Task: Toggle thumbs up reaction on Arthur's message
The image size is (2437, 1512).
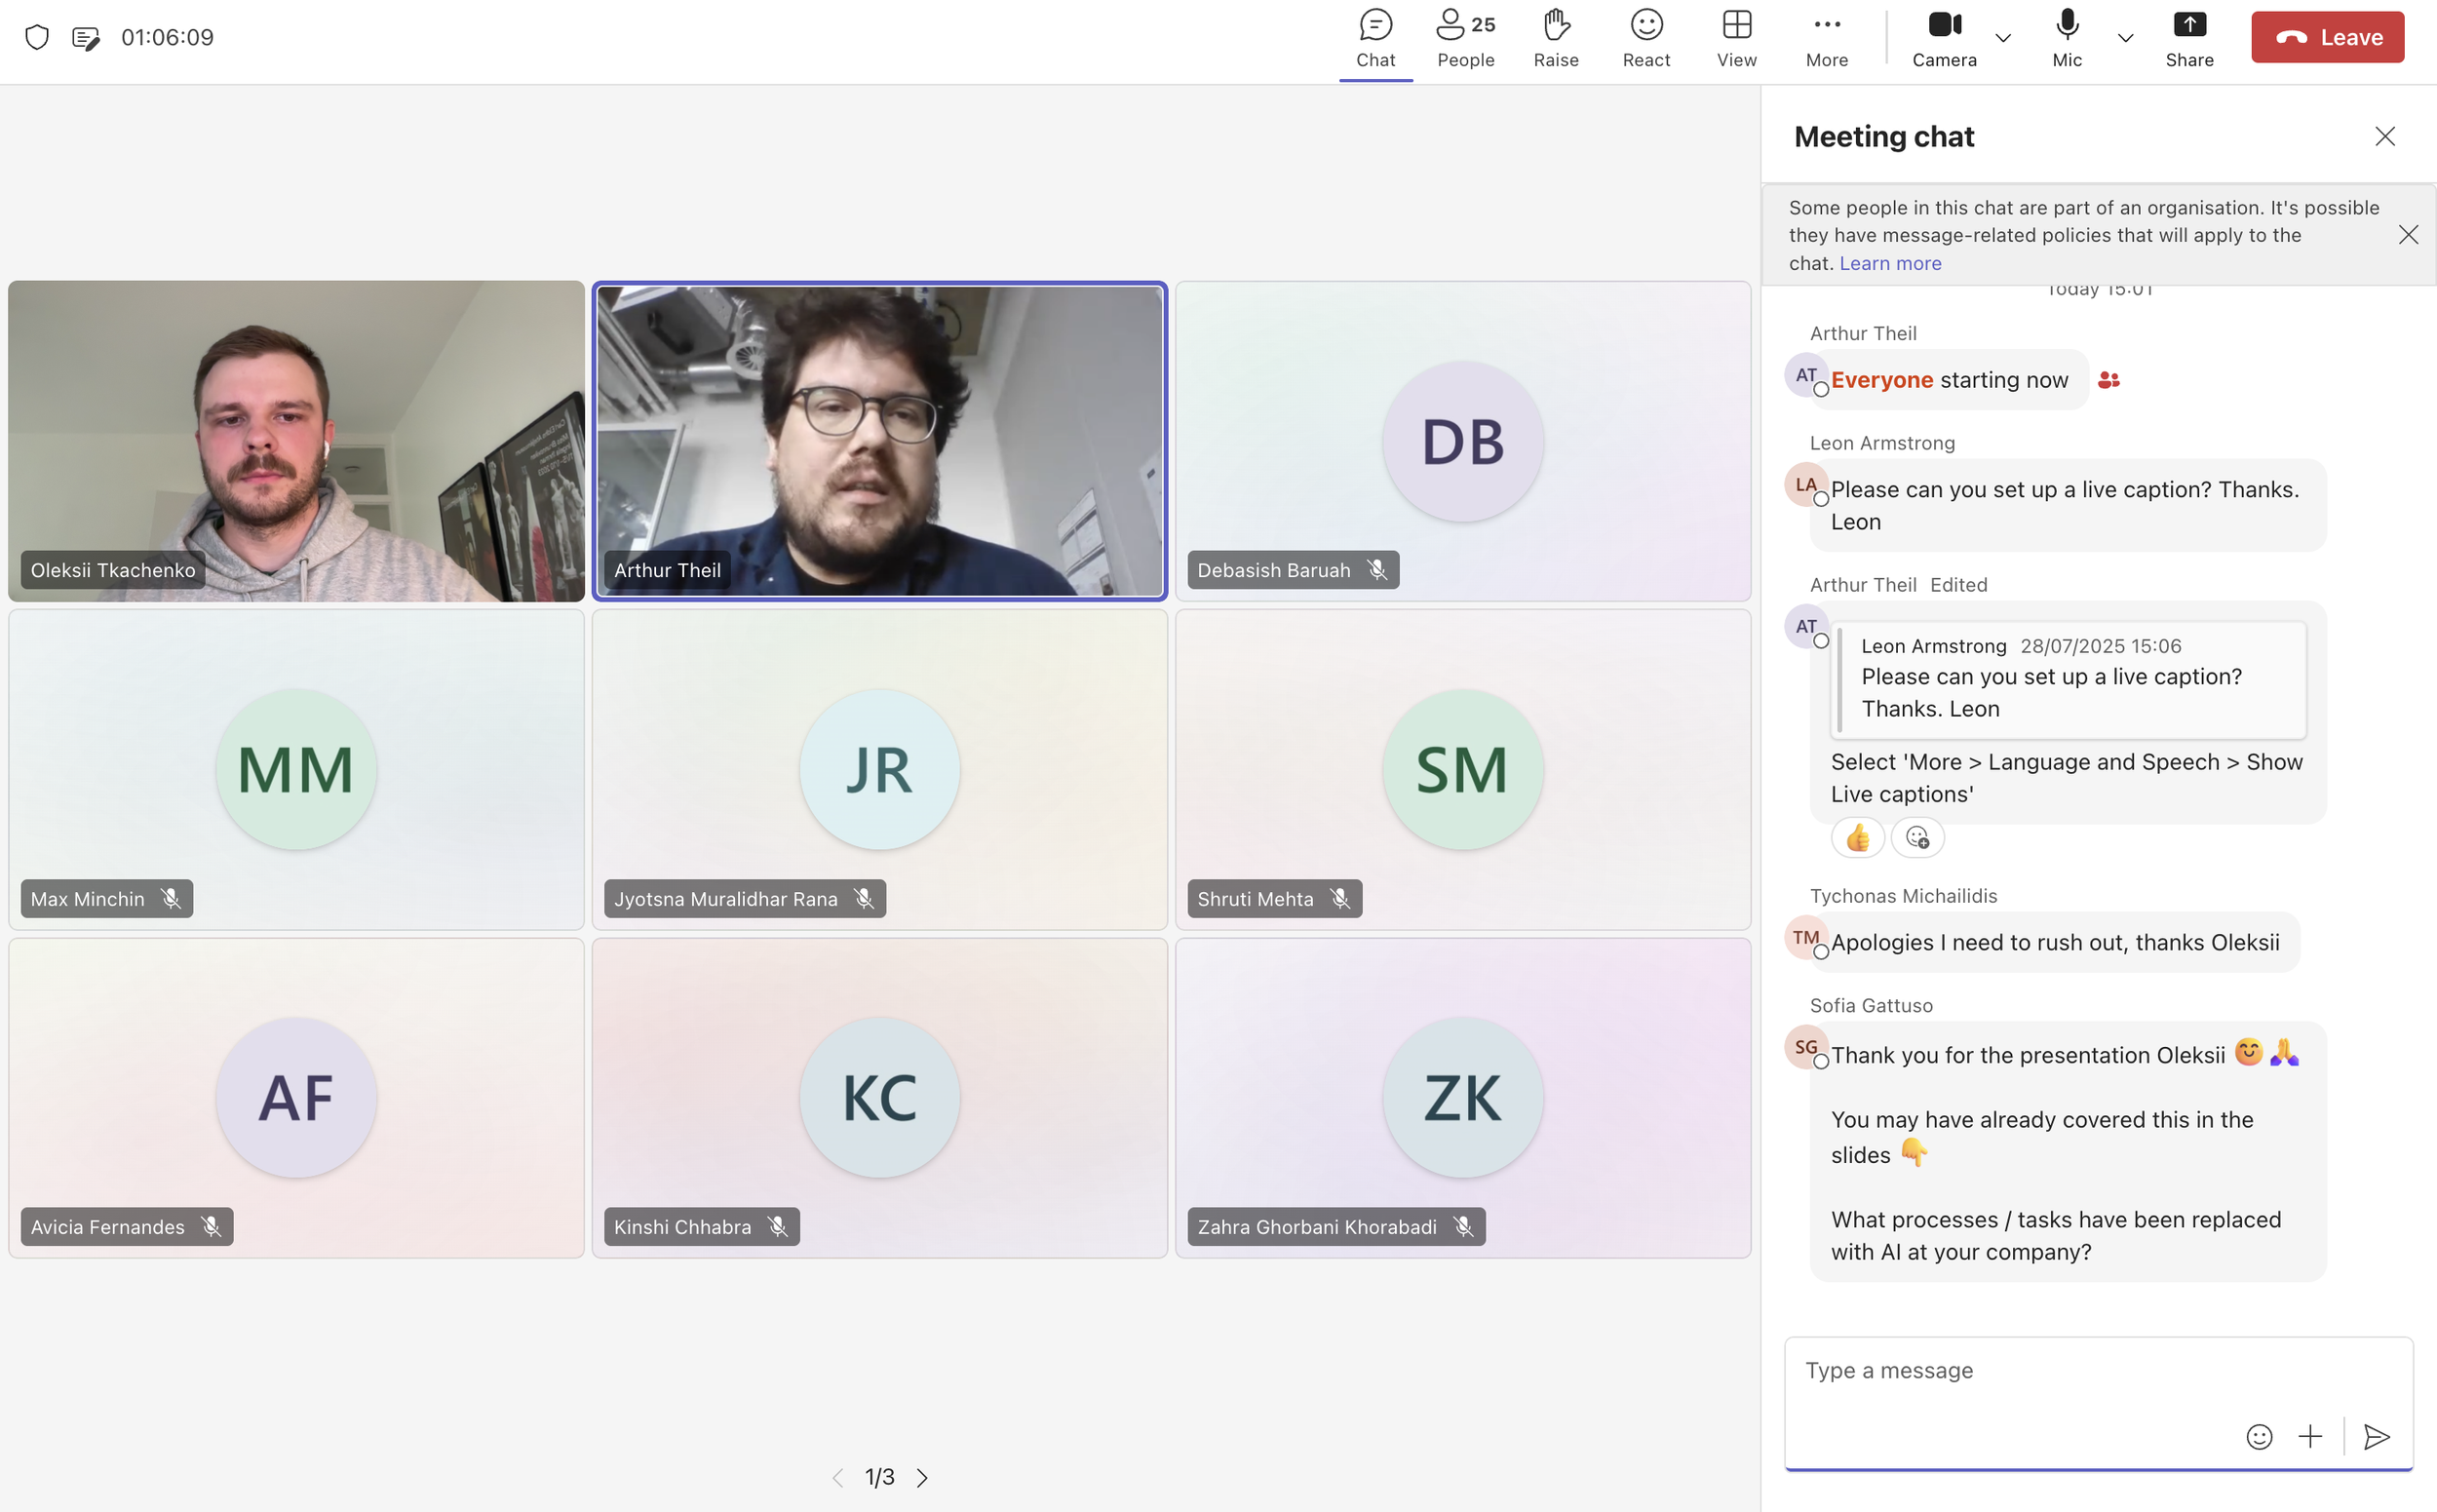Action: [1857, 838]
